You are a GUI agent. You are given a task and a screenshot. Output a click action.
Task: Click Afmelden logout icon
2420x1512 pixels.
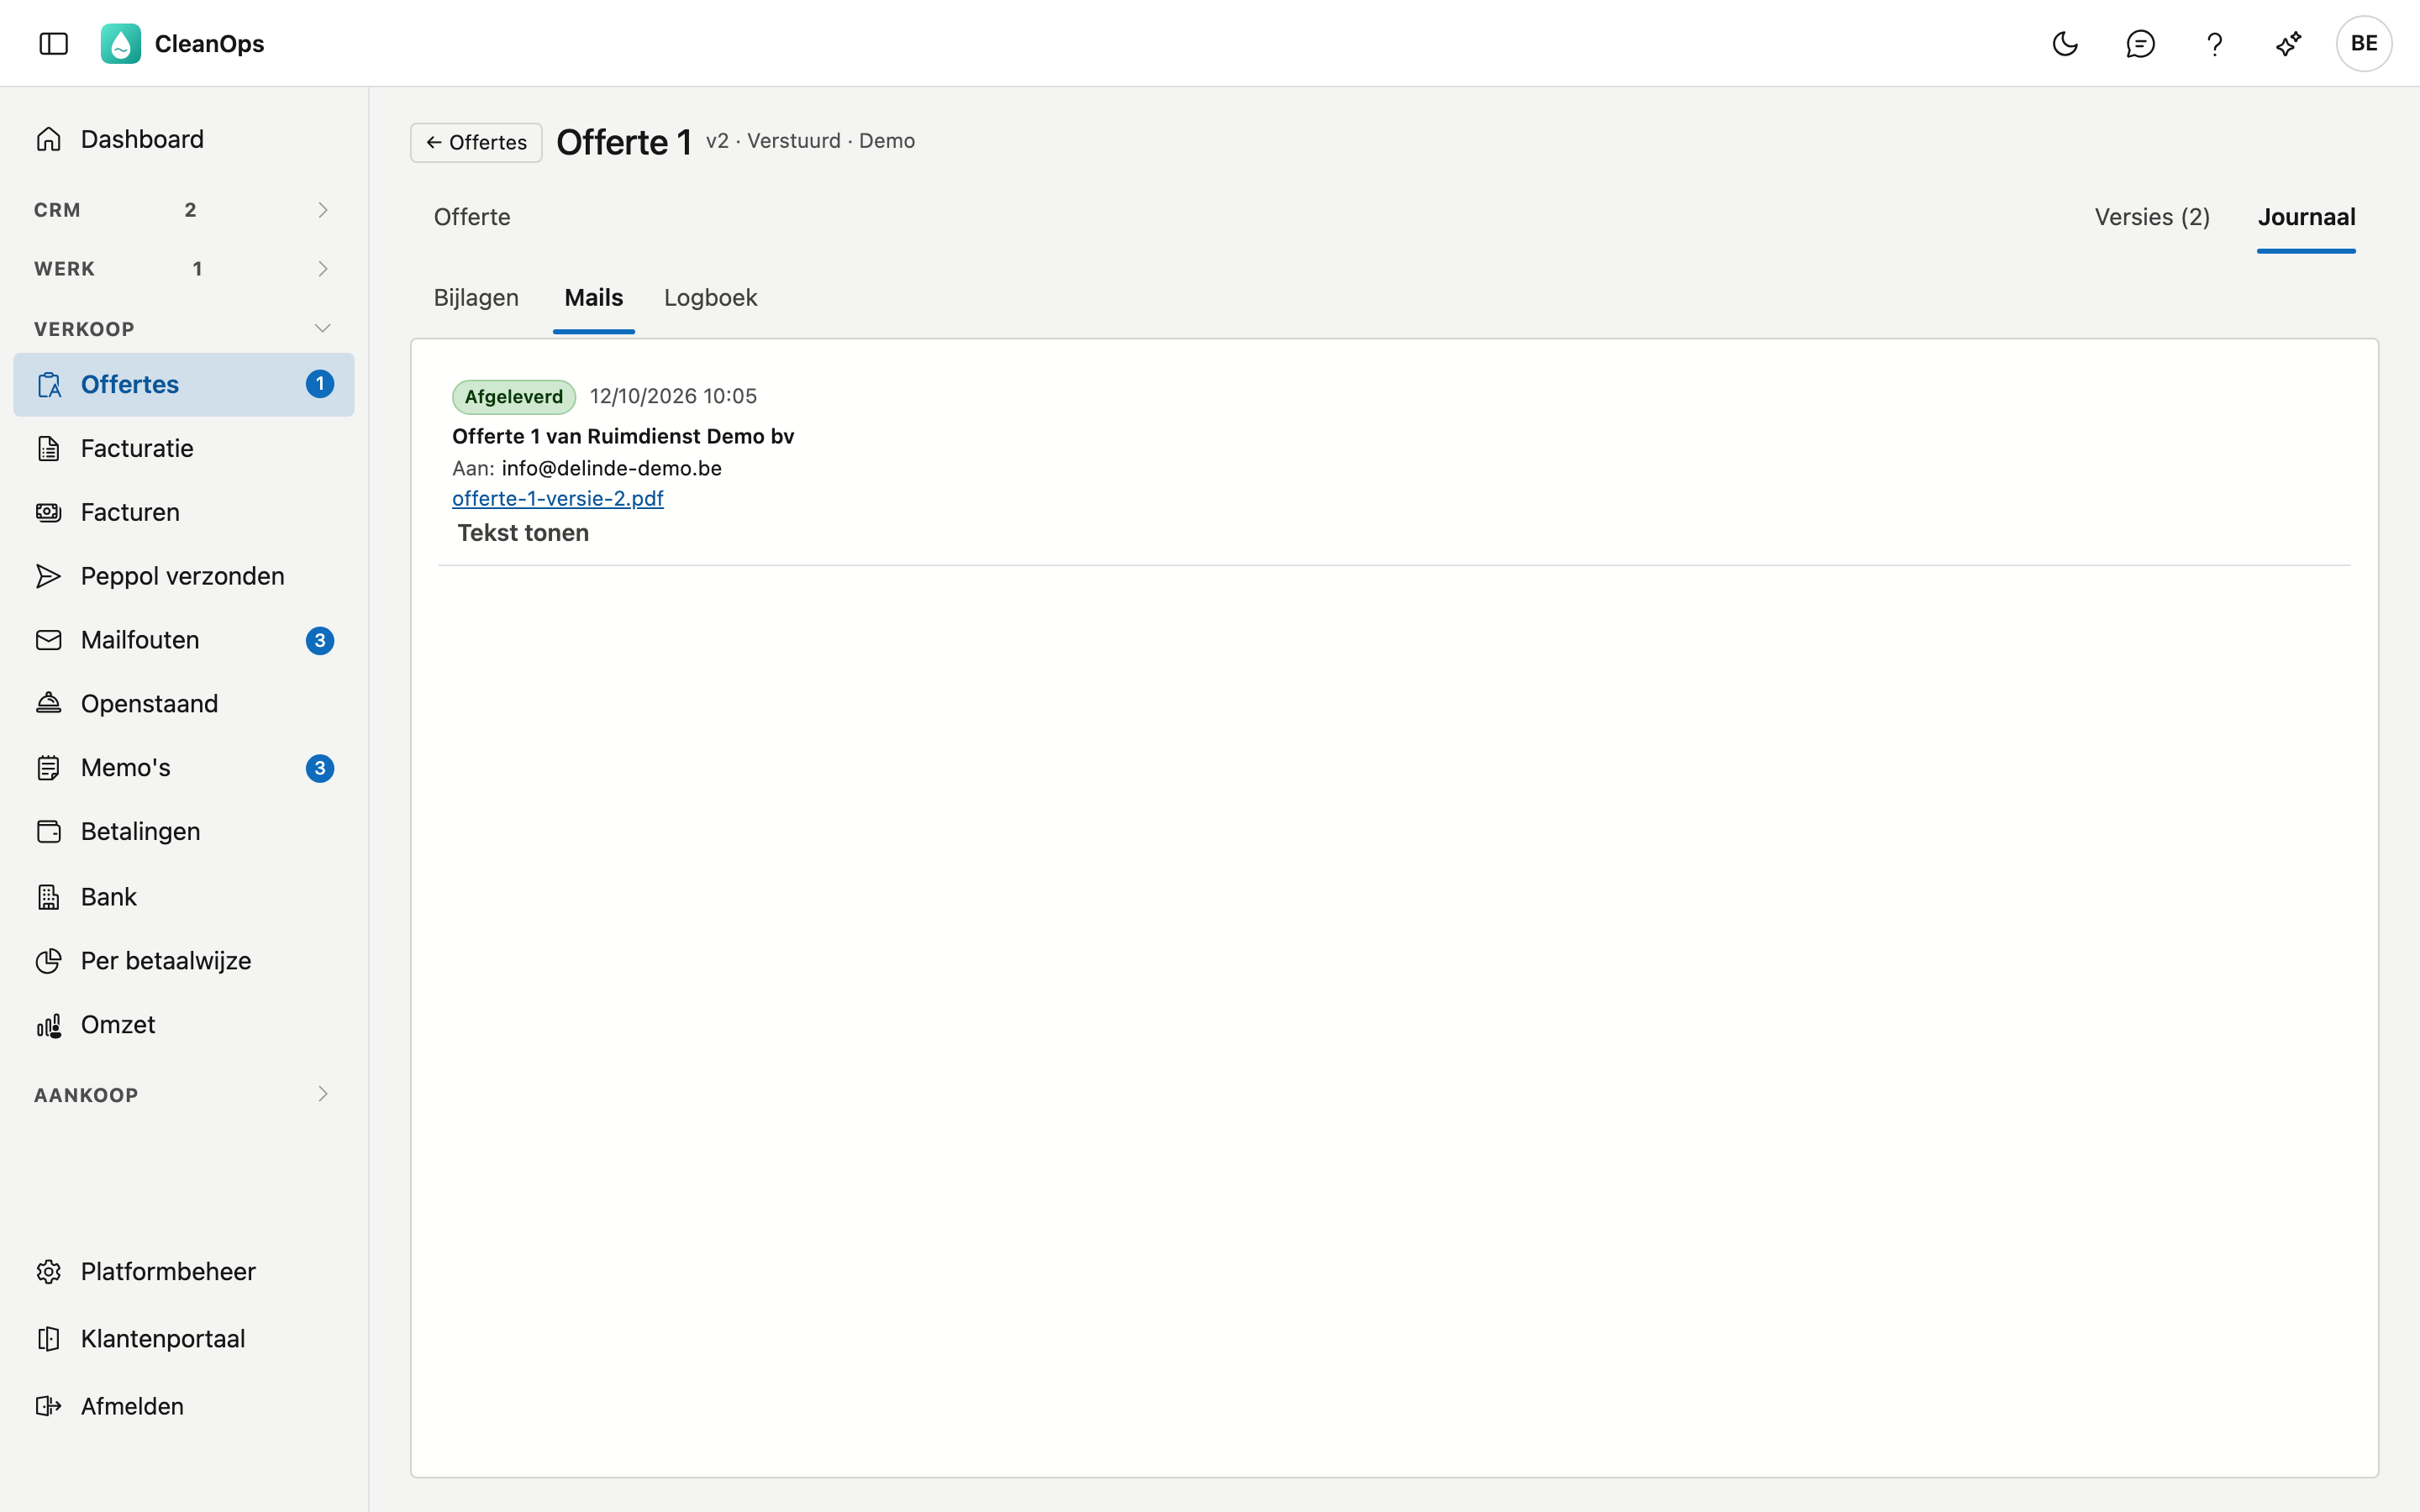(49, 1406)
